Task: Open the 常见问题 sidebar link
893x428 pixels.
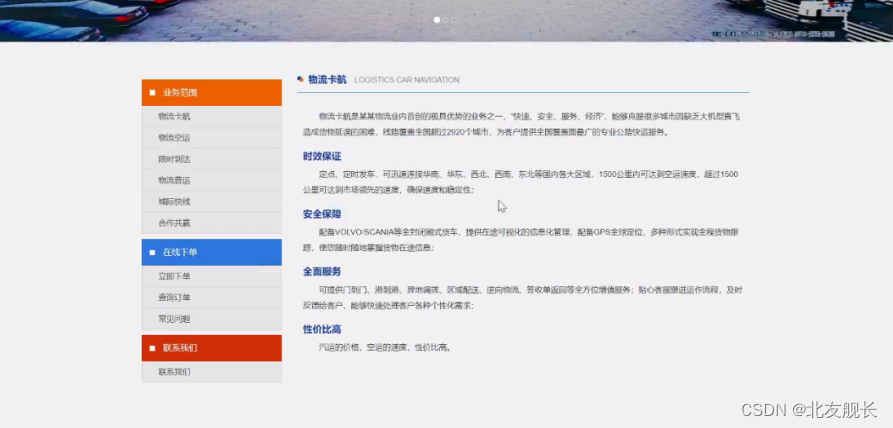Action: 212,319
